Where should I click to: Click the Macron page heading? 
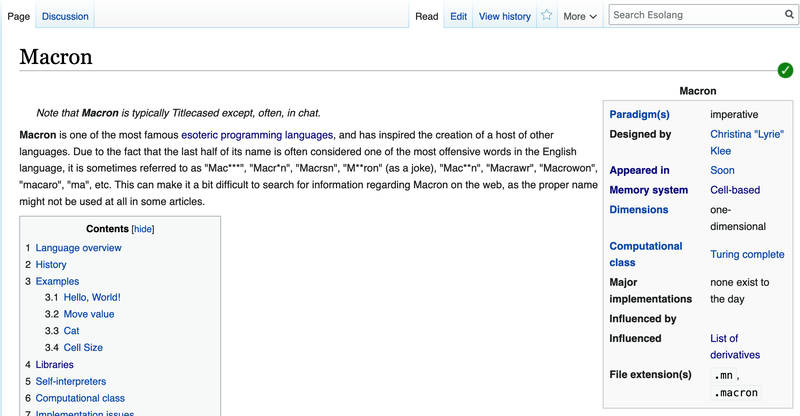click(56, 57)
